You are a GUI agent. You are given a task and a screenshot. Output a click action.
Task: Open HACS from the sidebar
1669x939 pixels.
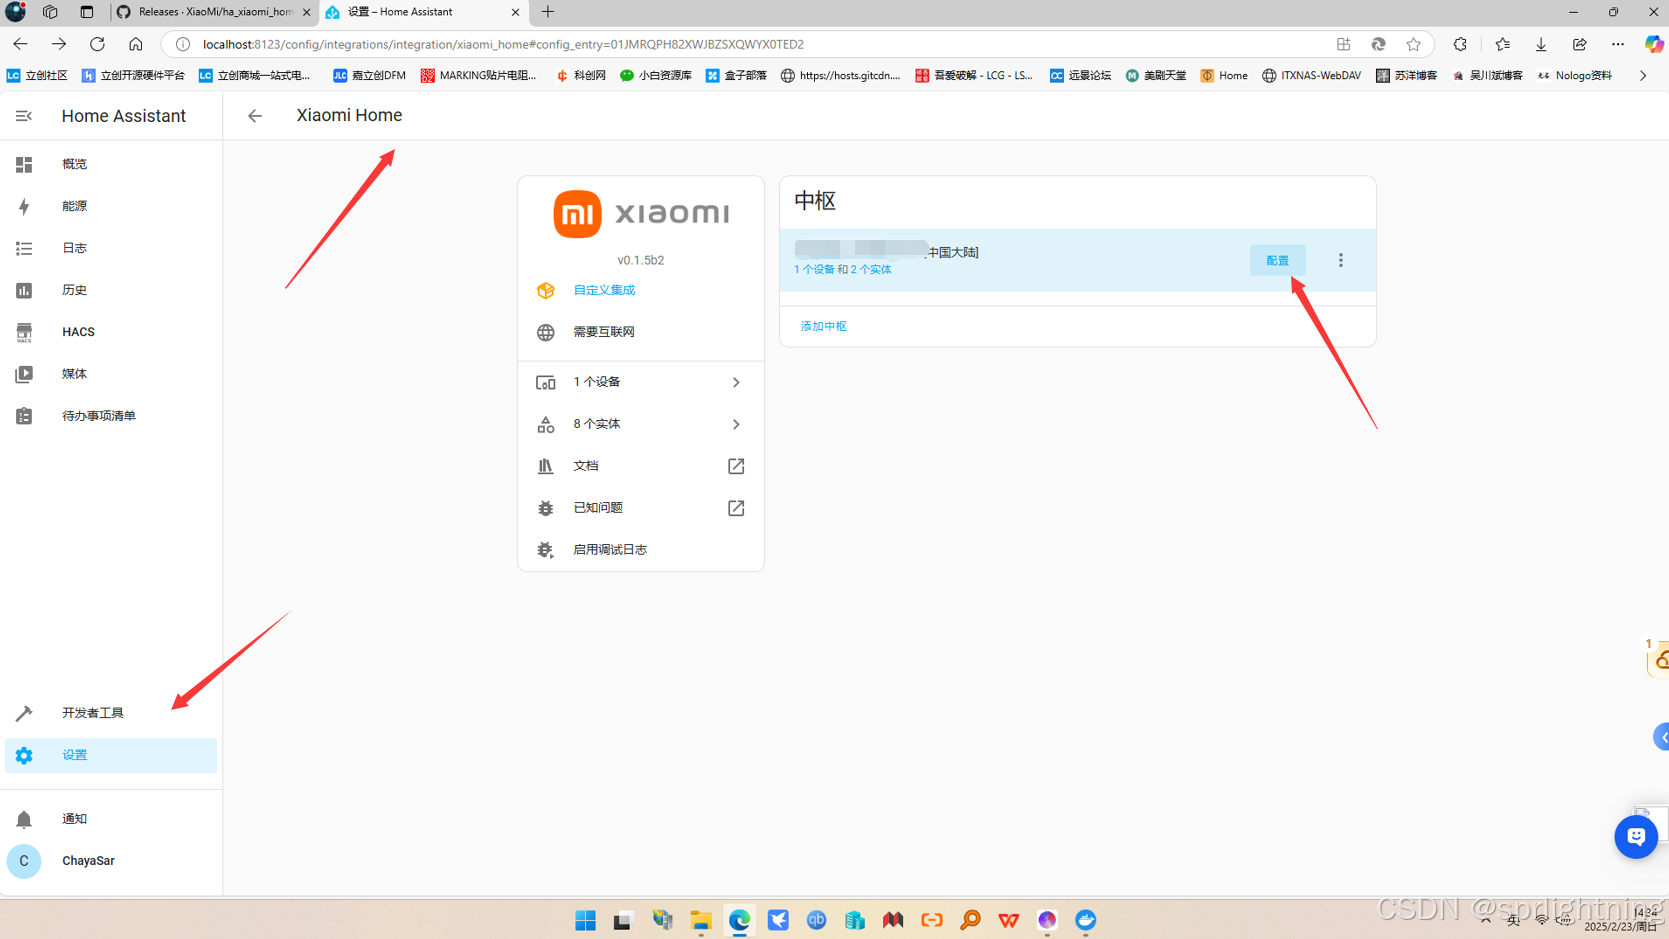tap(111, 332)
